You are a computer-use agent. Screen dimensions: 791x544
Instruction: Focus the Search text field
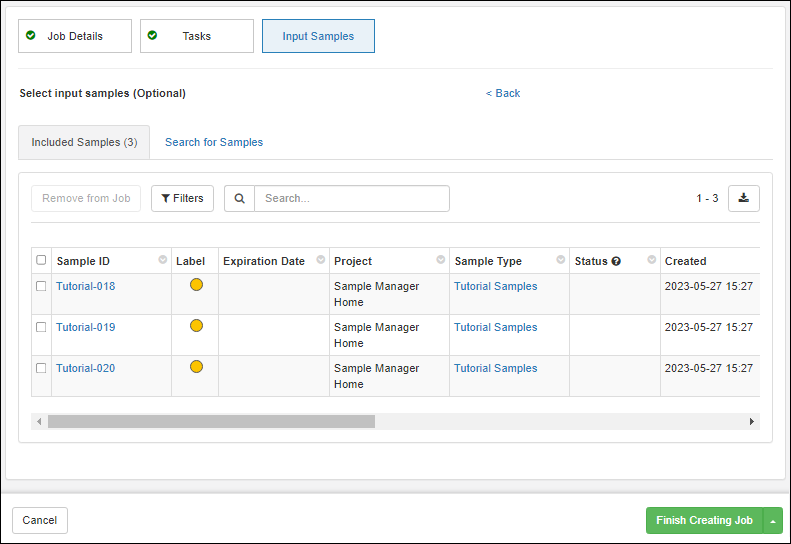(x=351, y=198)
